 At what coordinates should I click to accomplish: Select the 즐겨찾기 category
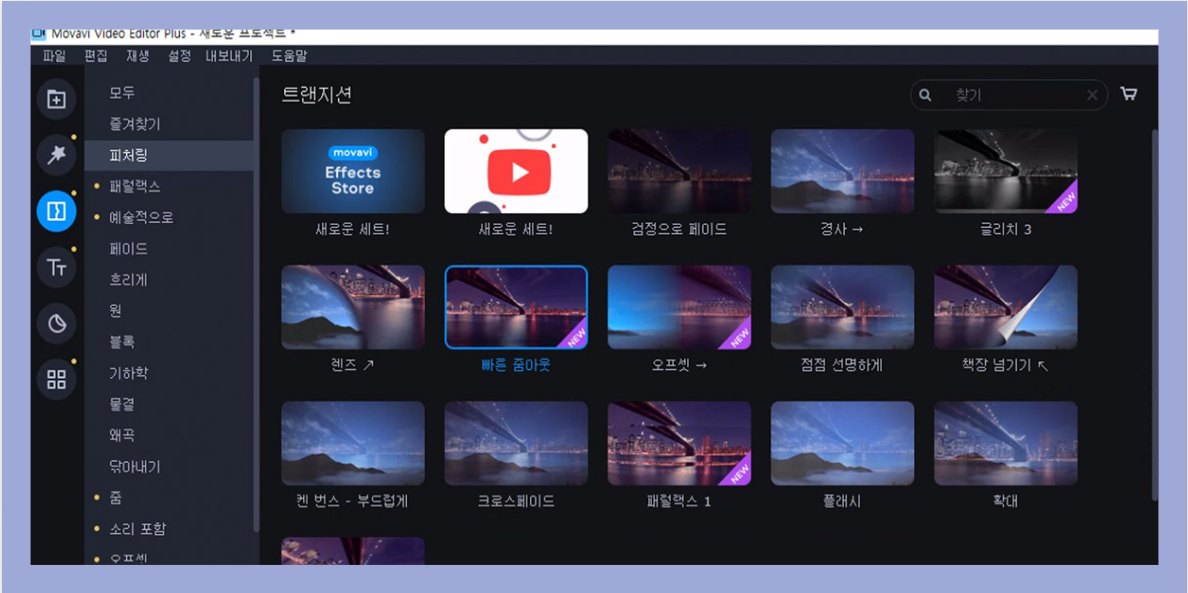point(135,124)
